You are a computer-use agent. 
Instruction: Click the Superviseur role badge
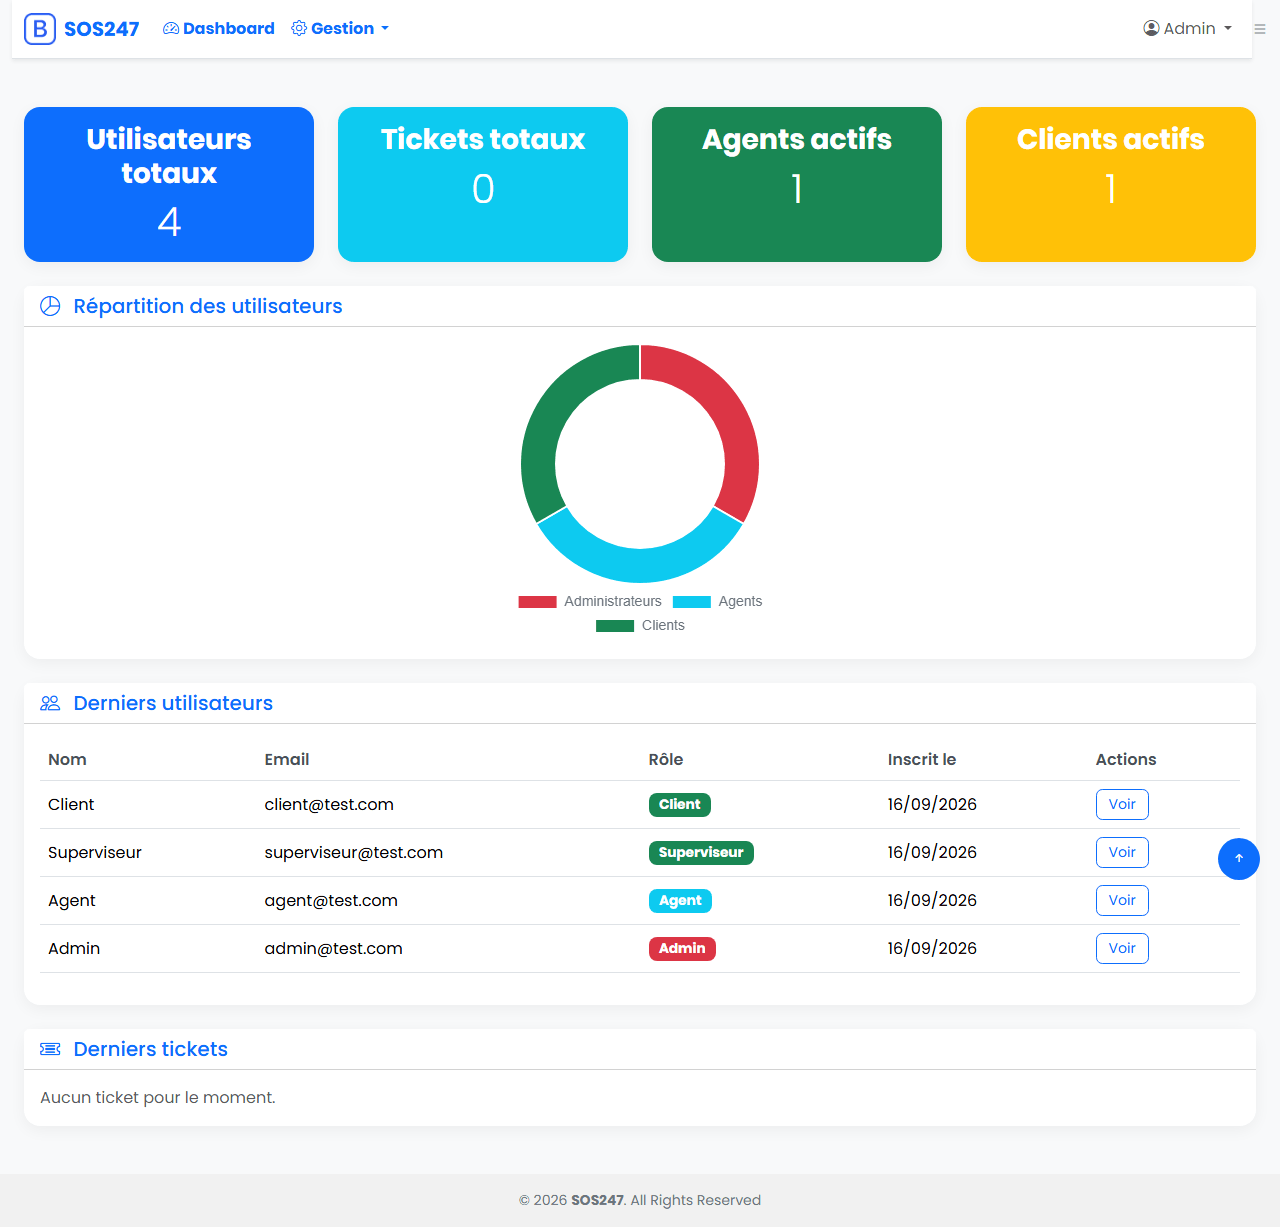pyautogui.click(x=701, y=853)
